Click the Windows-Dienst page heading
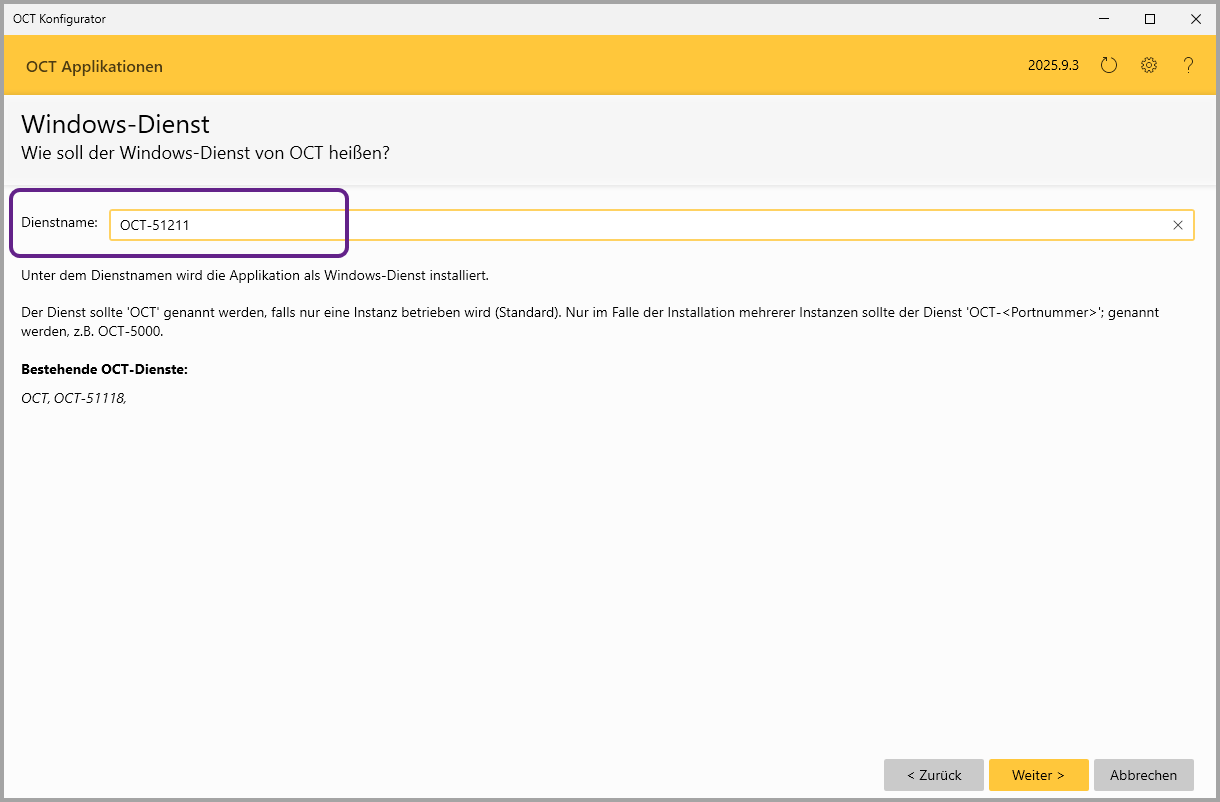 tap(115, 125)
